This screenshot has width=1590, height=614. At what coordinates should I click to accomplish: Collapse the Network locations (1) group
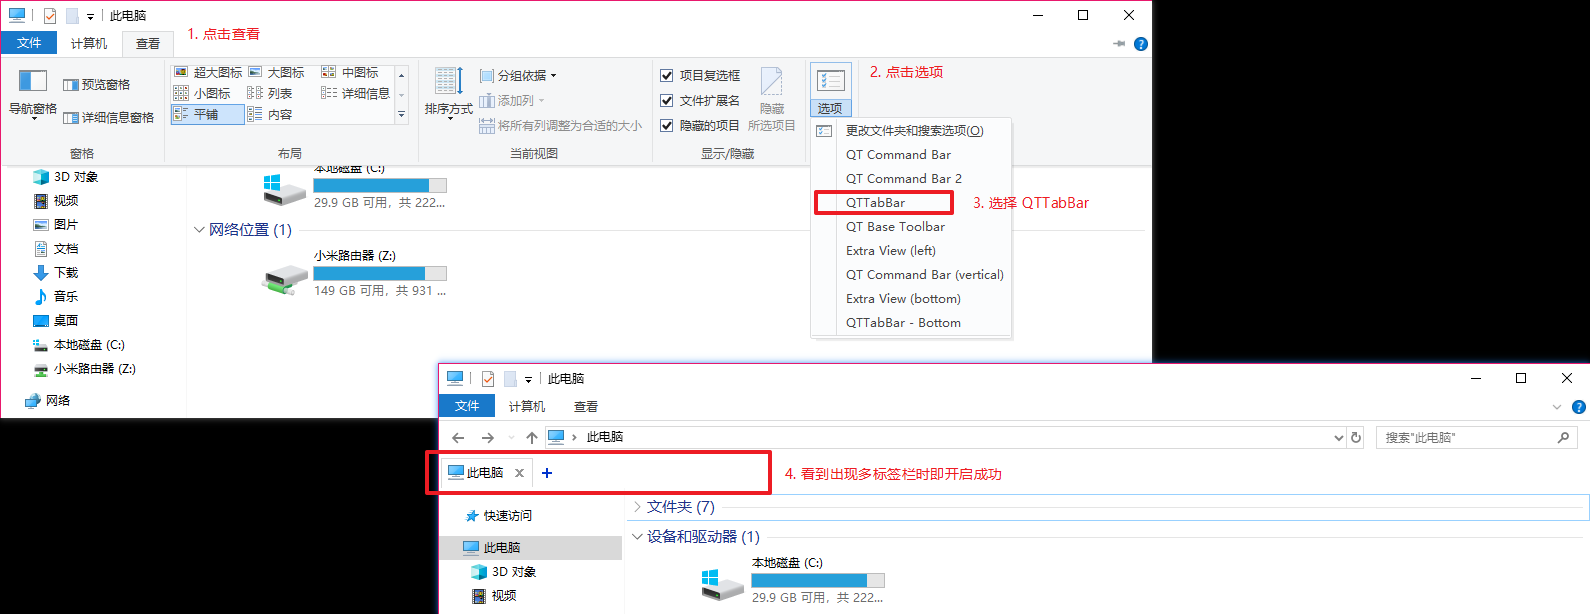tap(199, 230)
